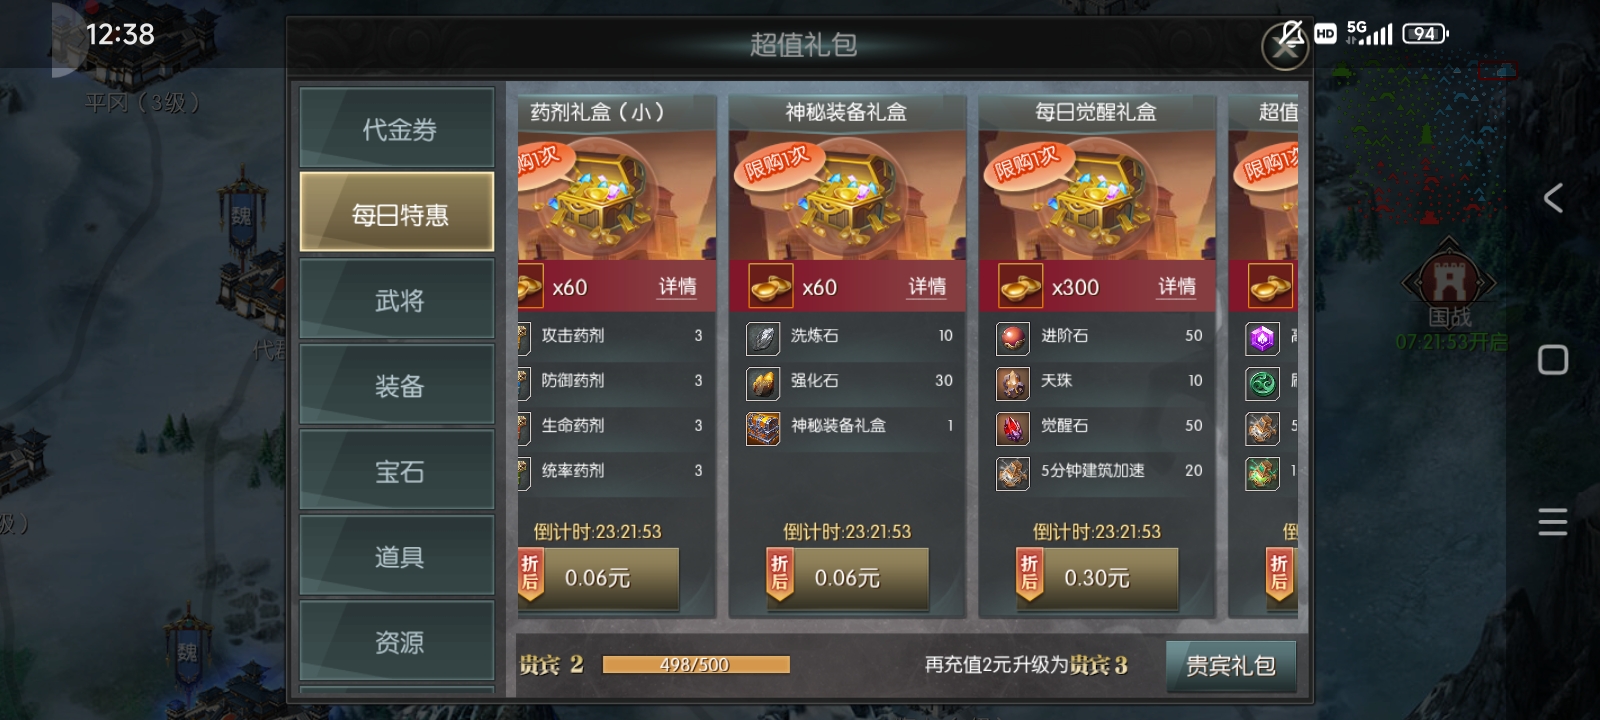The width and height of the screenshot is (1600, 720).
Task: Tap the 5分钟建筑加速 item icon
Action: coord(1013,472)
